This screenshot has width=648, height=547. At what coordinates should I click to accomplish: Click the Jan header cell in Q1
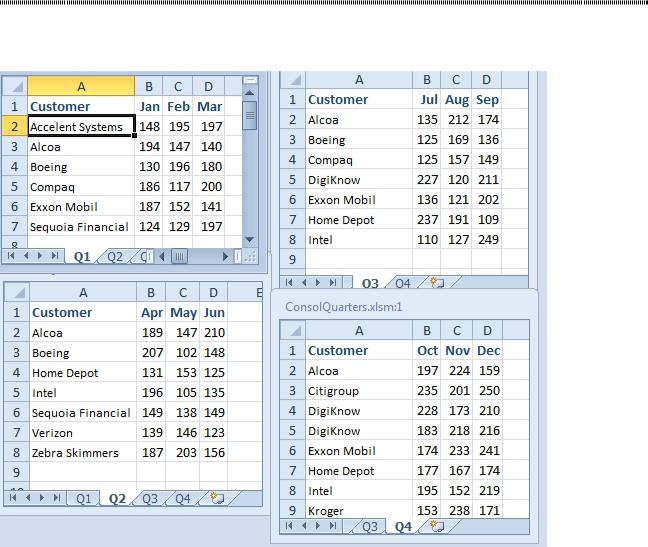coord(149,107)
